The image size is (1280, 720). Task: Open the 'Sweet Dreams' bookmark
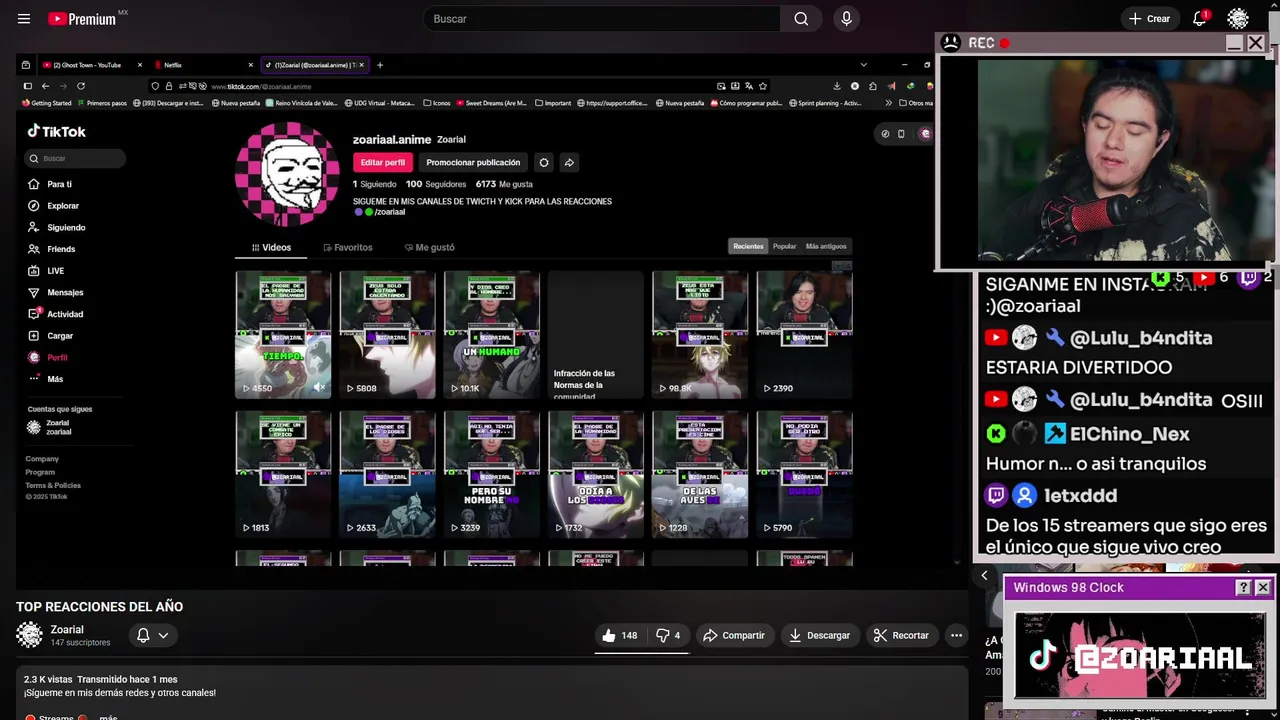(490, 103)
